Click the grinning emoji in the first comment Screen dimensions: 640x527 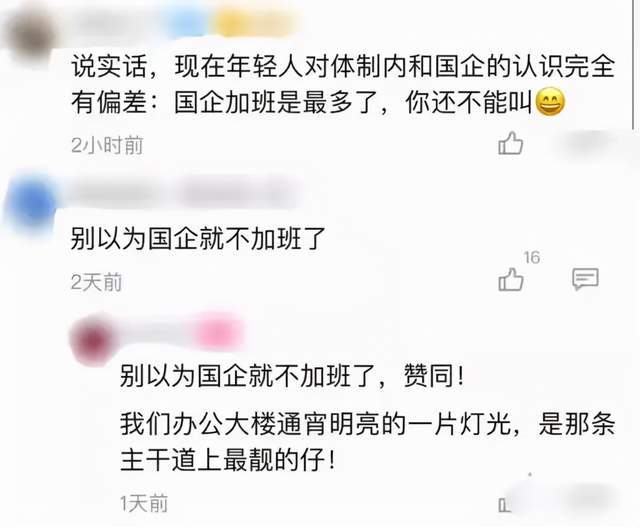(x=550, y=102)
